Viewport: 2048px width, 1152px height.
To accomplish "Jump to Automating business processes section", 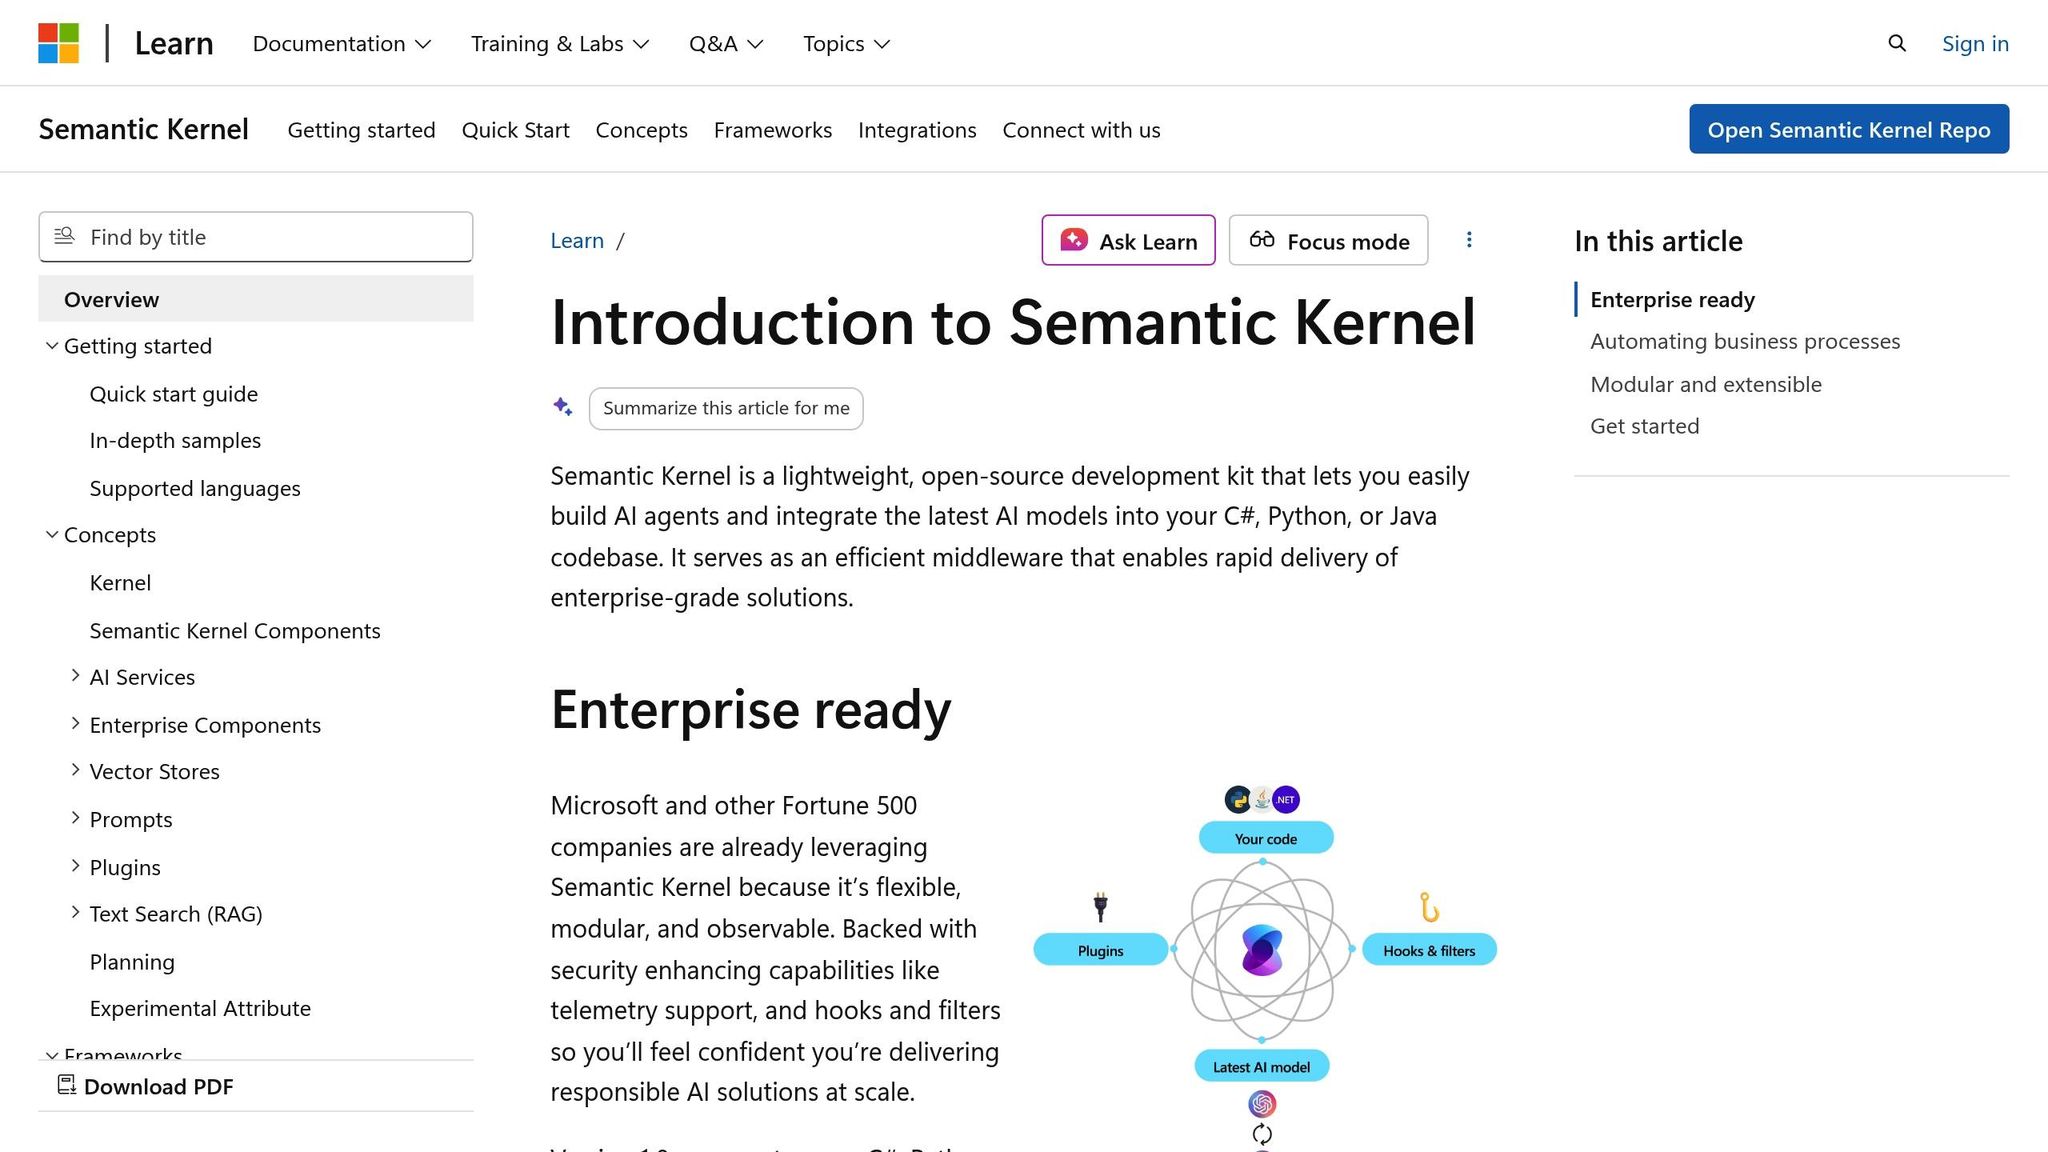I will 1744,341.
